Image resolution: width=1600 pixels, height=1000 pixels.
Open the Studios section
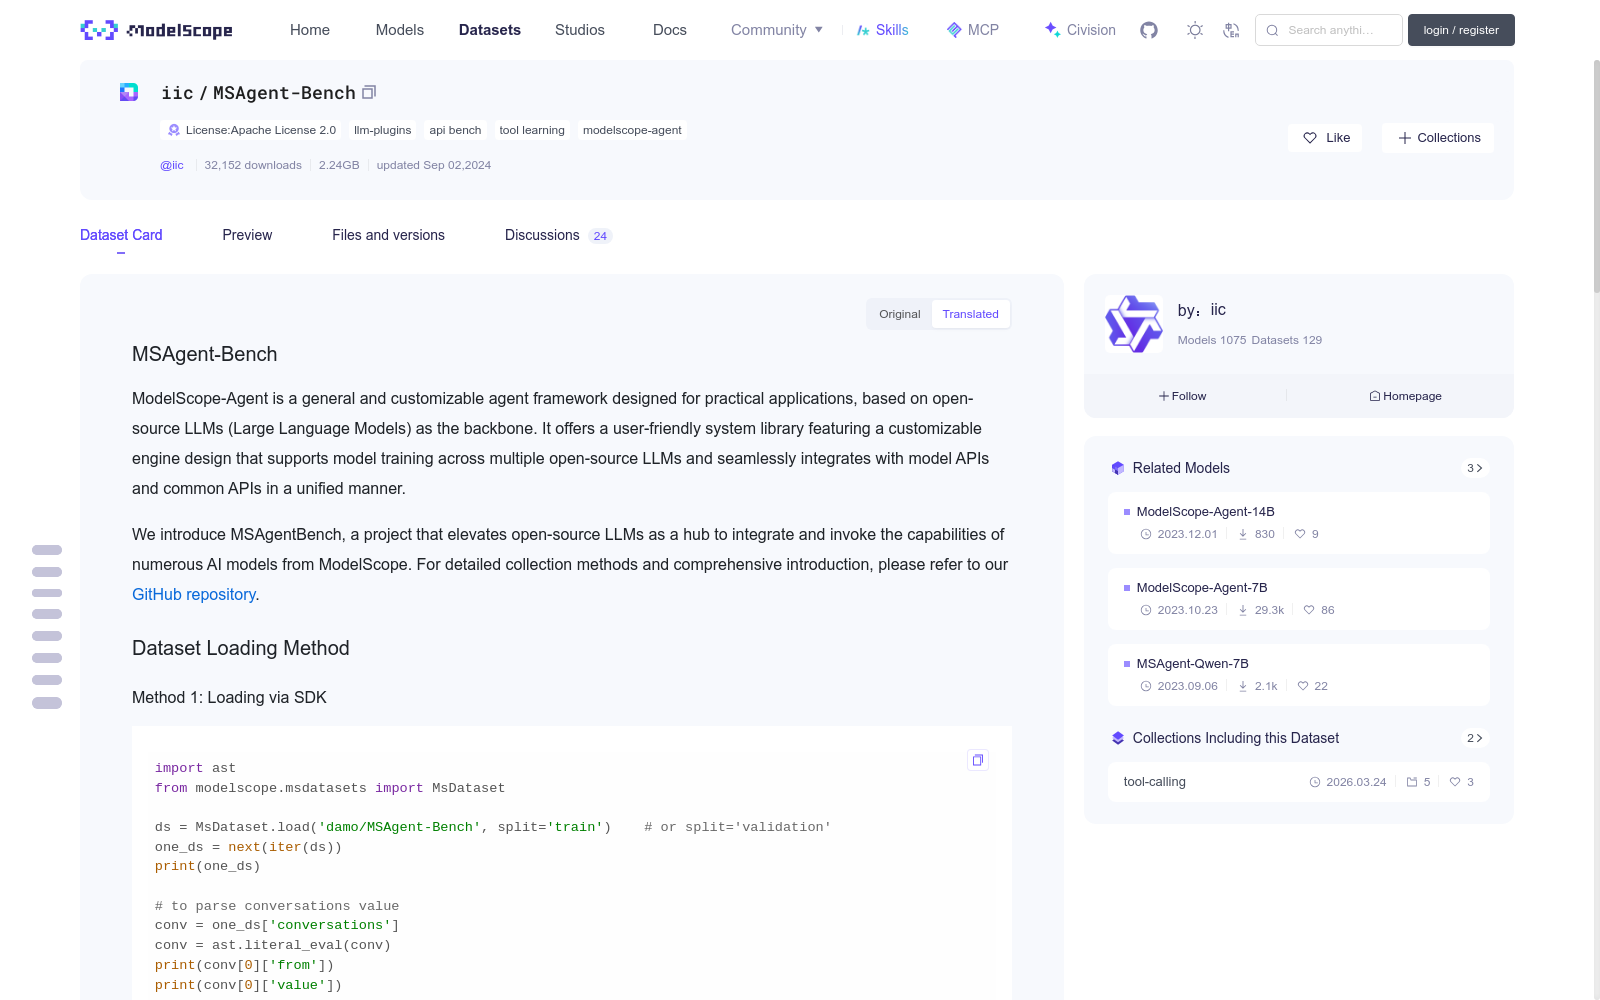[580, 30]
